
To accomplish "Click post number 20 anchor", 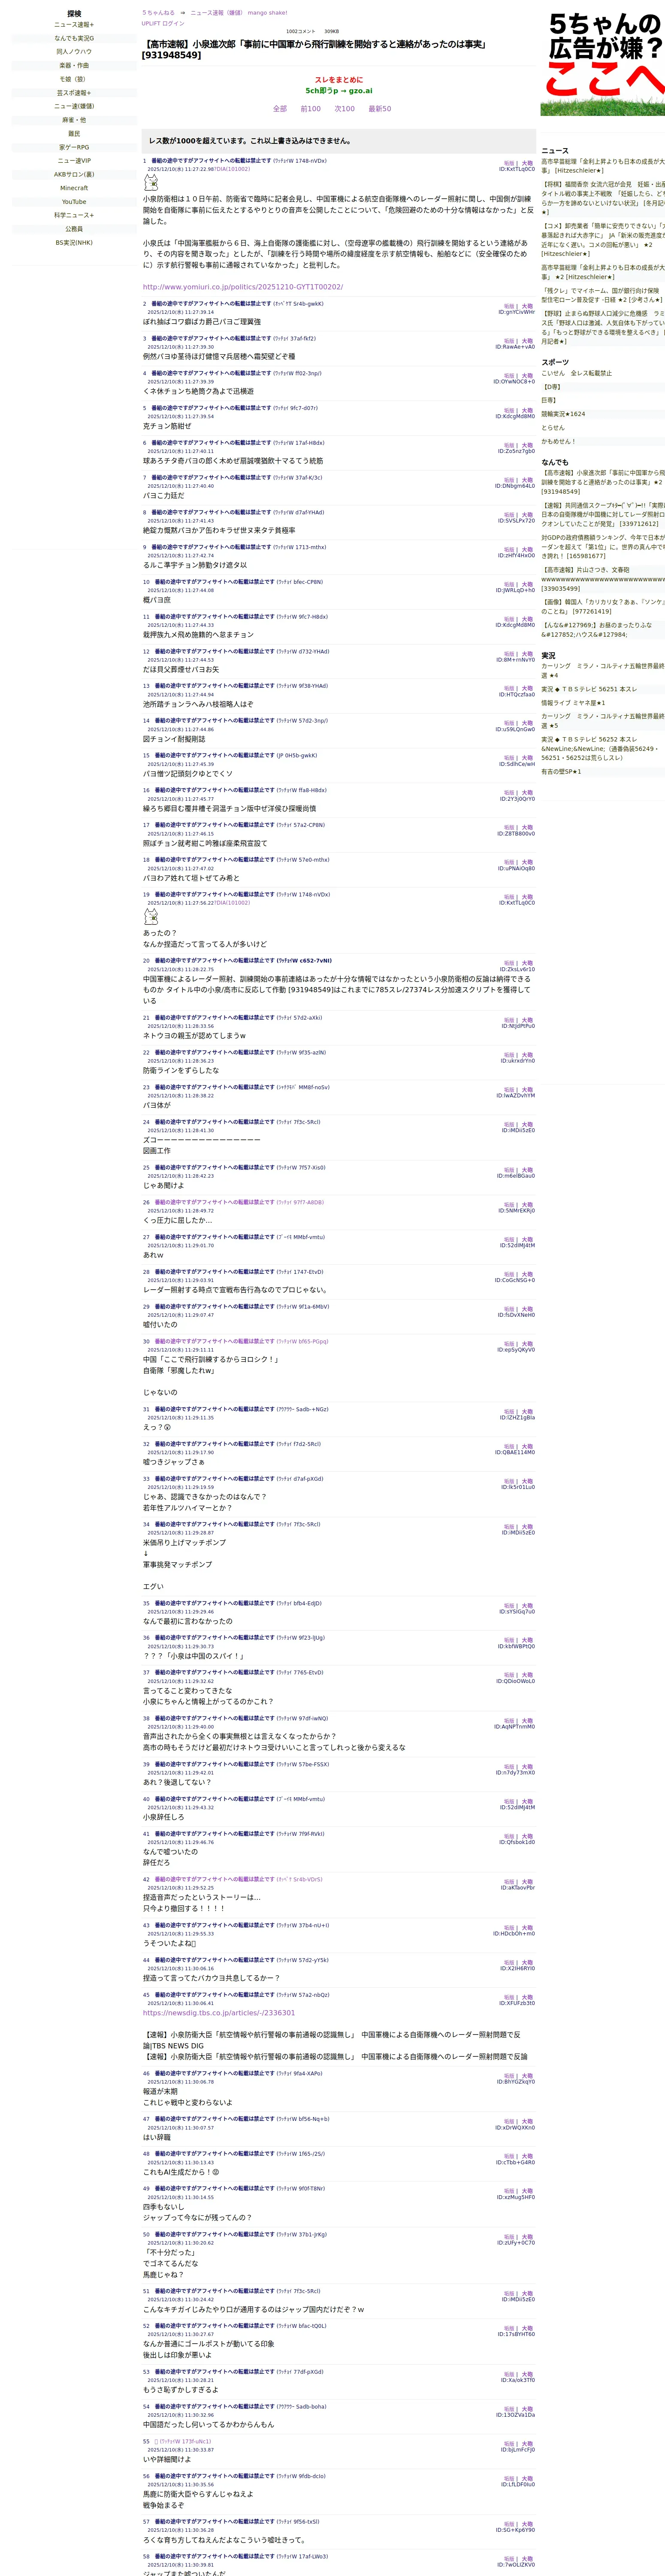I will tap(146, 961).
